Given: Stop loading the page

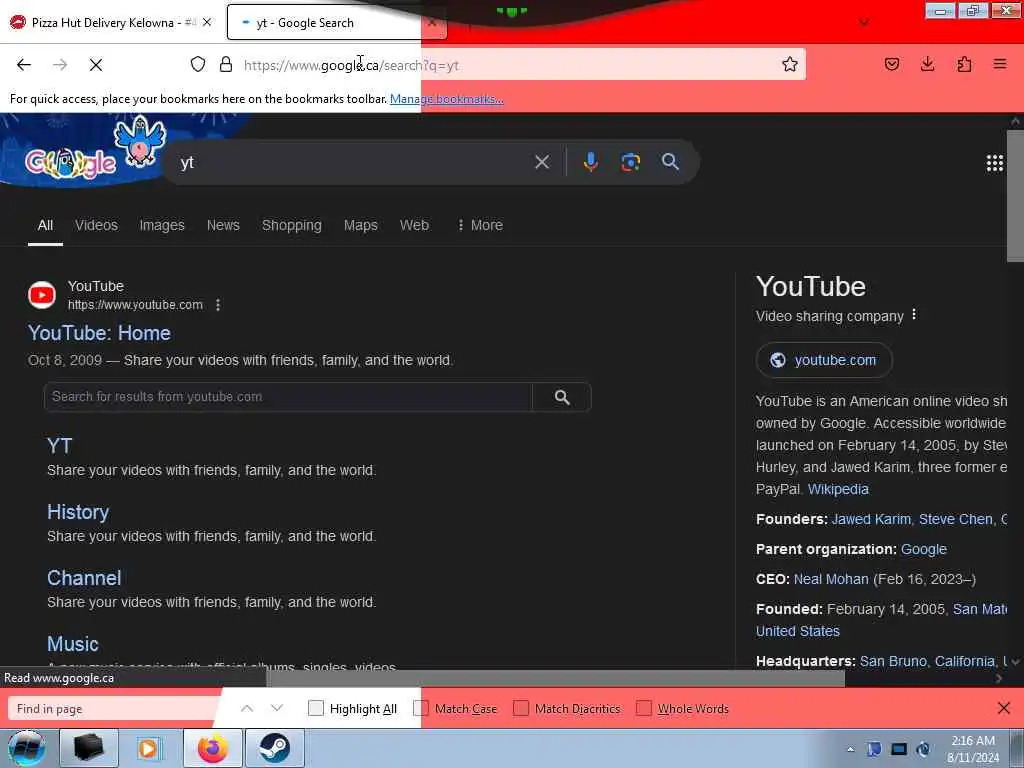Looking at the screenshot, I should (96, 65).
